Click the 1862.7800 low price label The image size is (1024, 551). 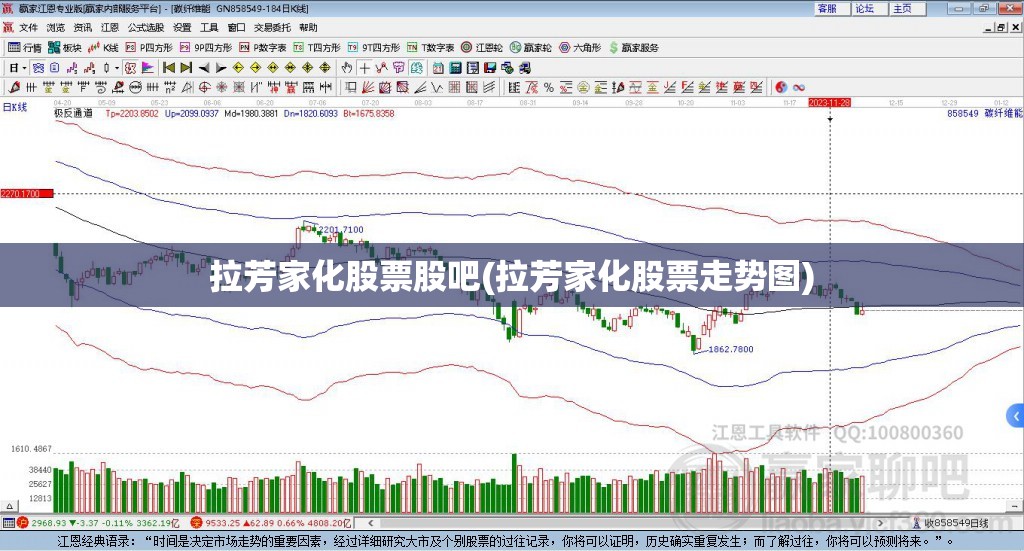click(731, 349)
